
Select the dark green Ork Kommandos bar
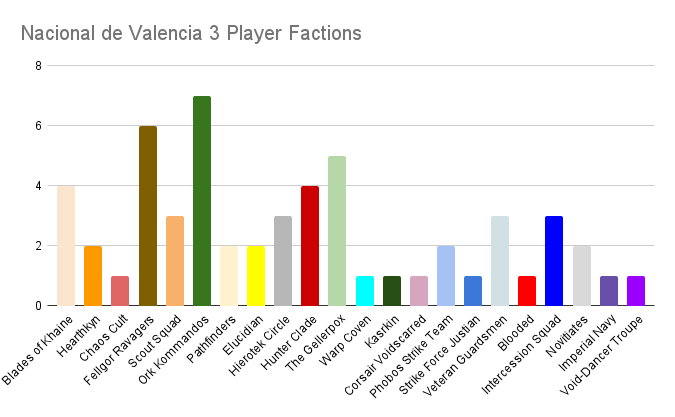click(x=202, y=200)
